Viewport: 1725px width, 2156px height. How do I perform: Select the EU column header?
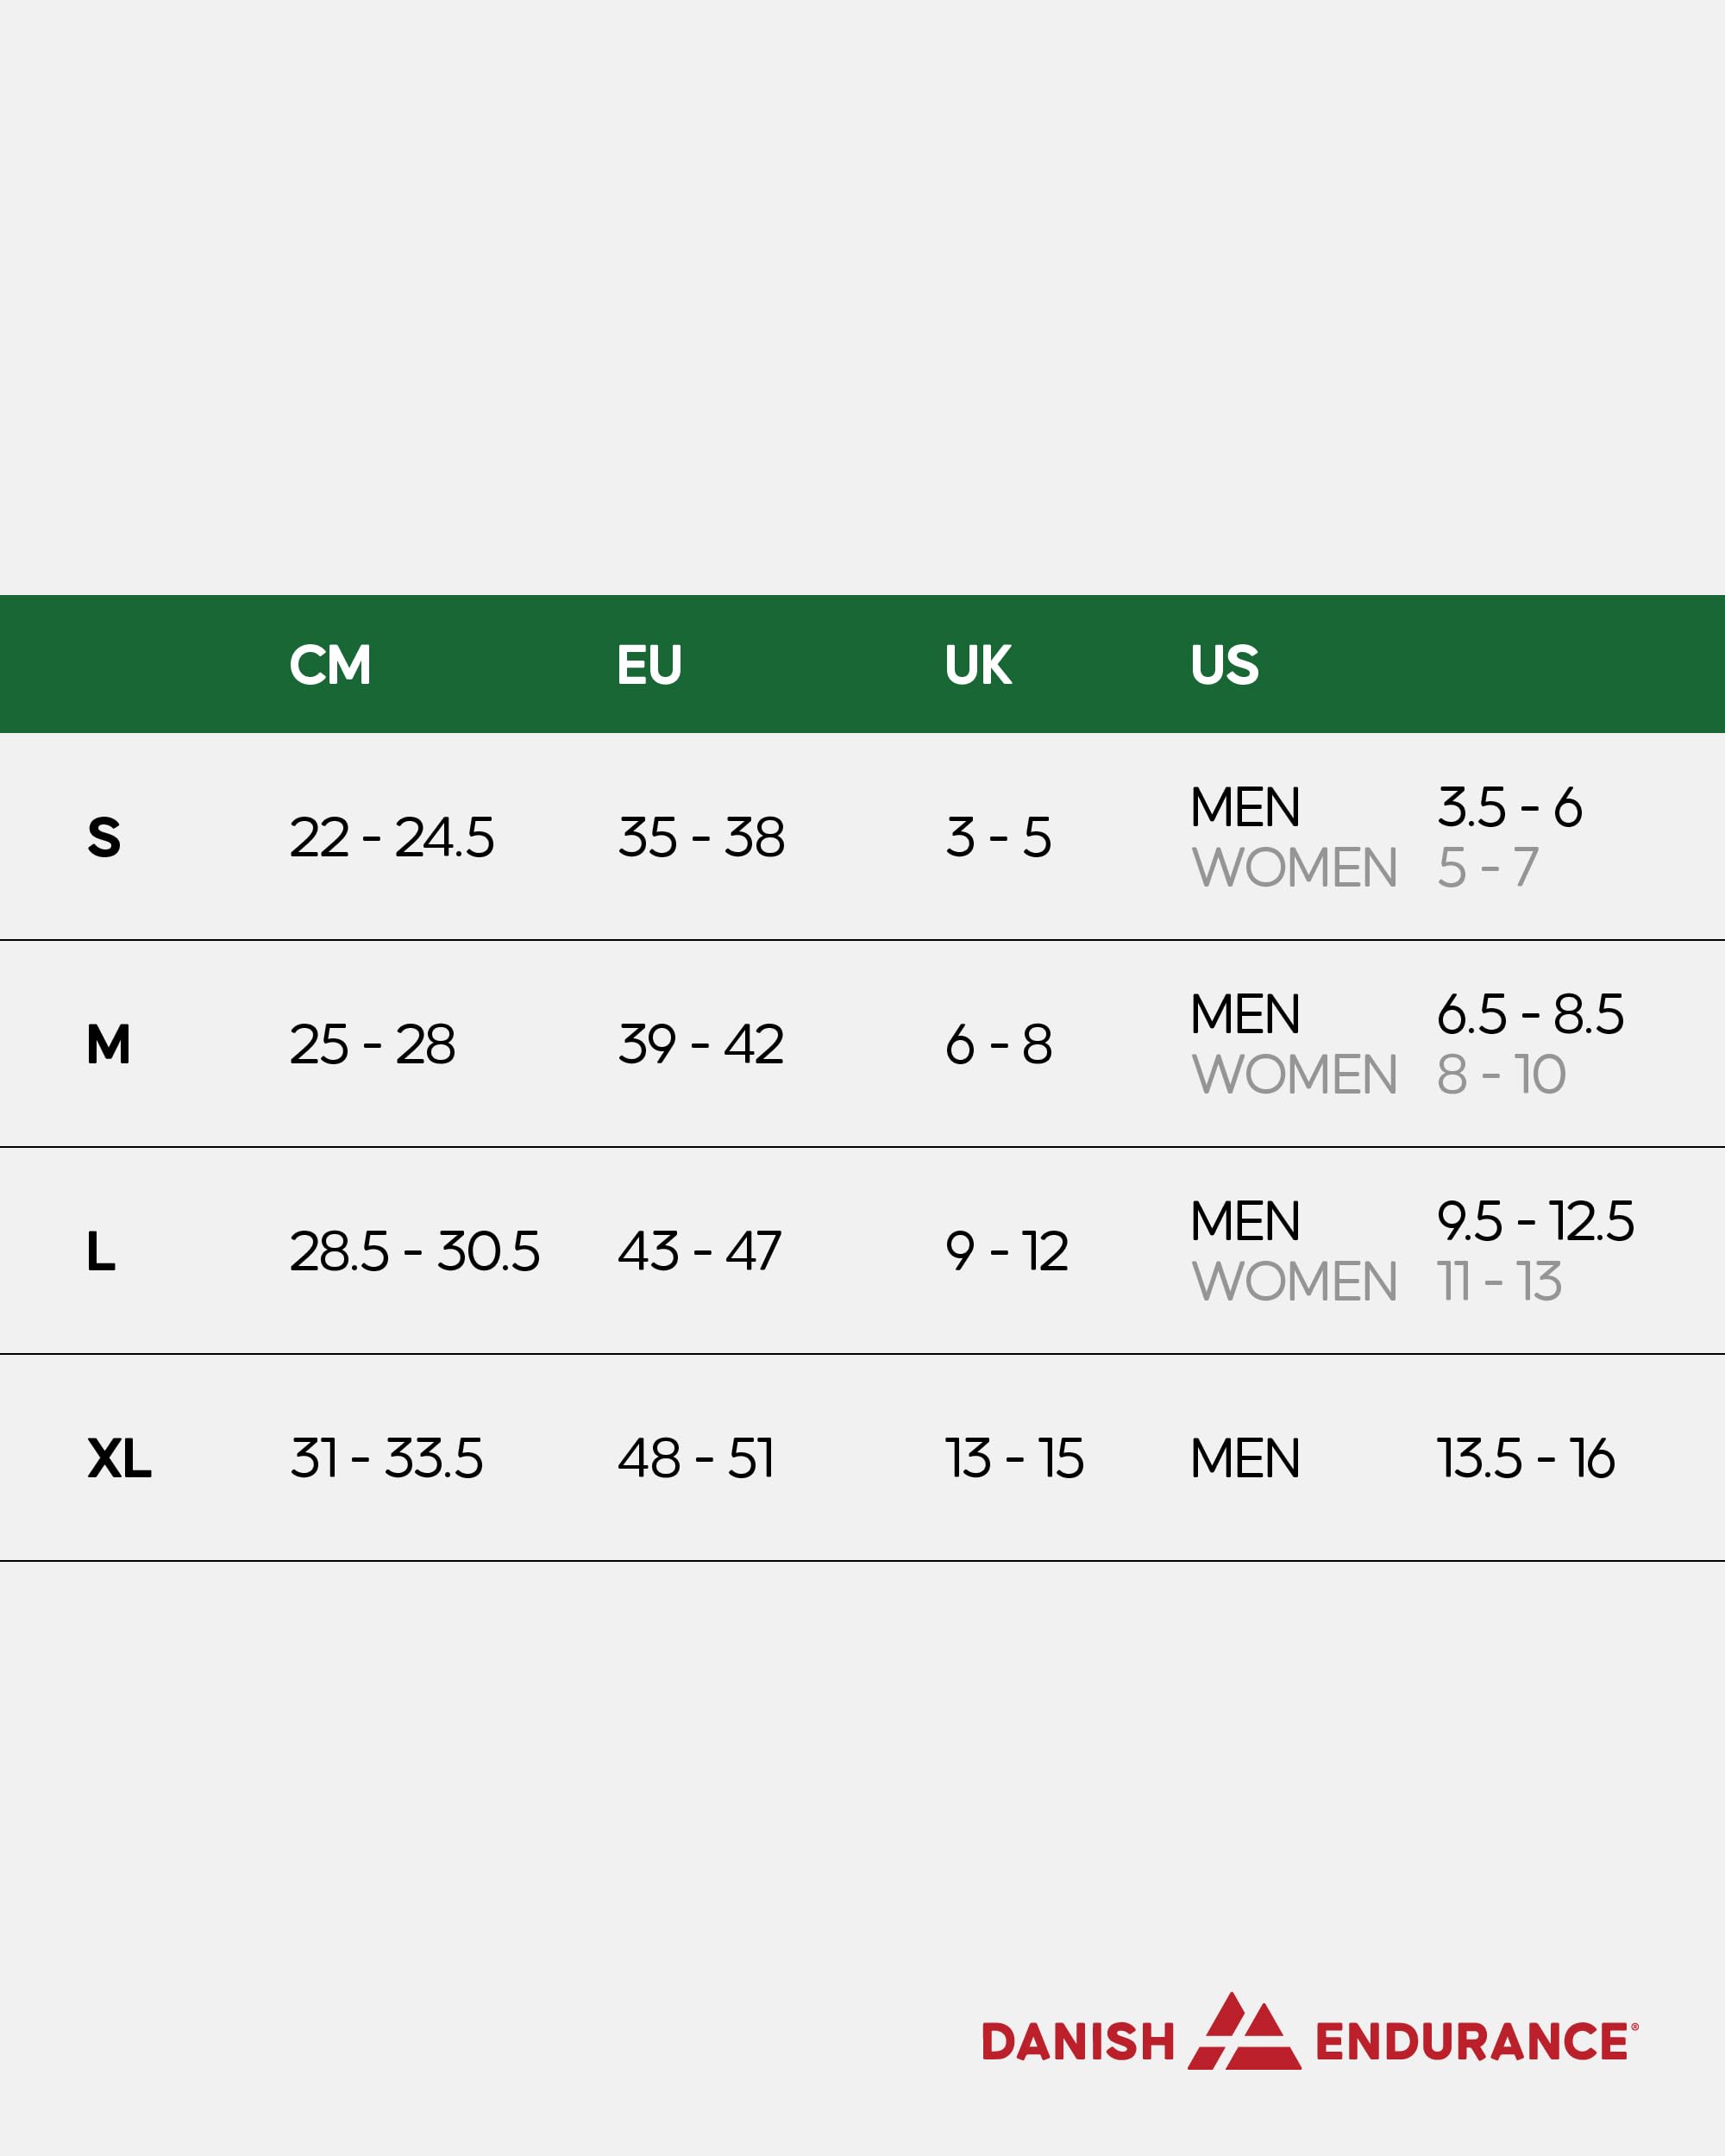tap(649, 665)
